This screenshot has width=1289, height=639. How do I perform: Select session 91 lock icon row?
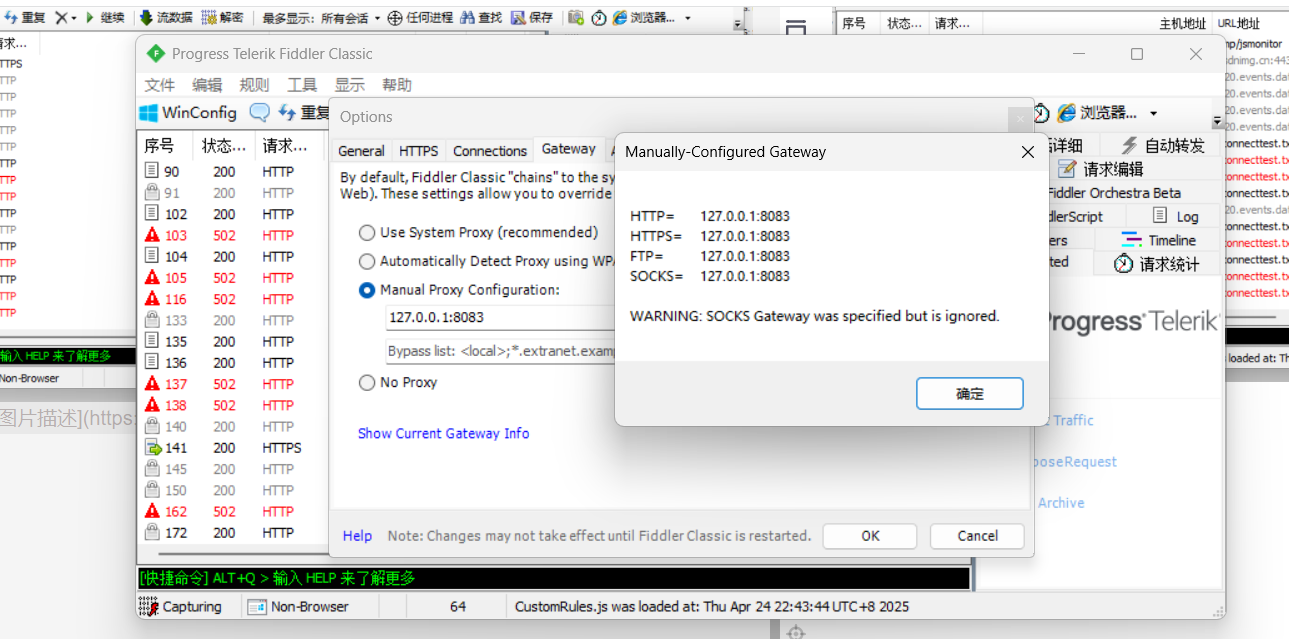(x=152, y=193)
